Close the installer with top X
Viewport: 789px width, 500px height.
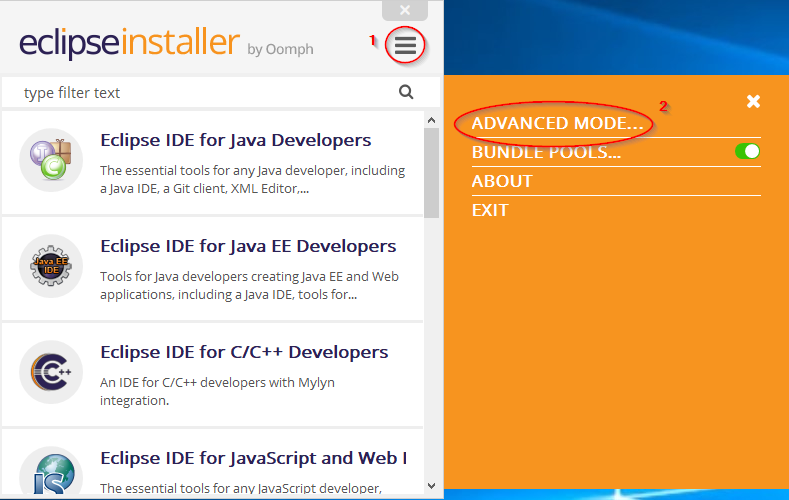click(x=404, y=10)
